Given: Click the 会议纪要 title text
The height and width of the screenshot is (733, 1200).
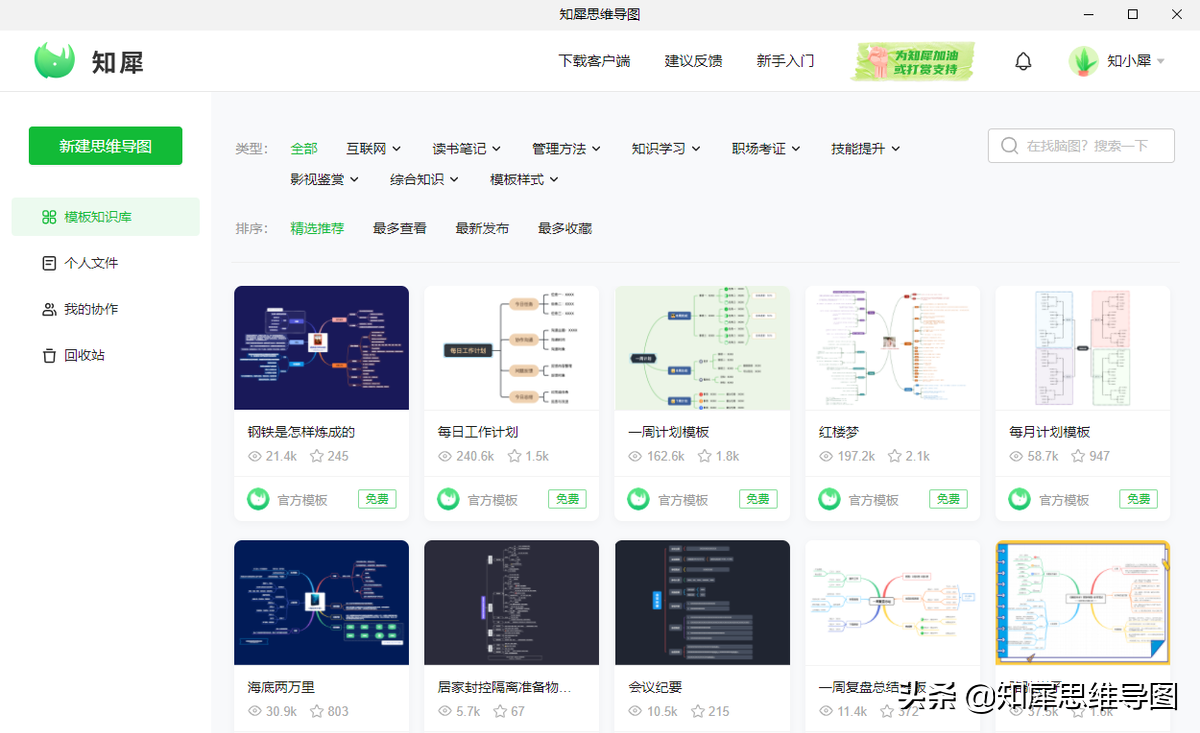Looking at the screenshot, I should (655, 687).
